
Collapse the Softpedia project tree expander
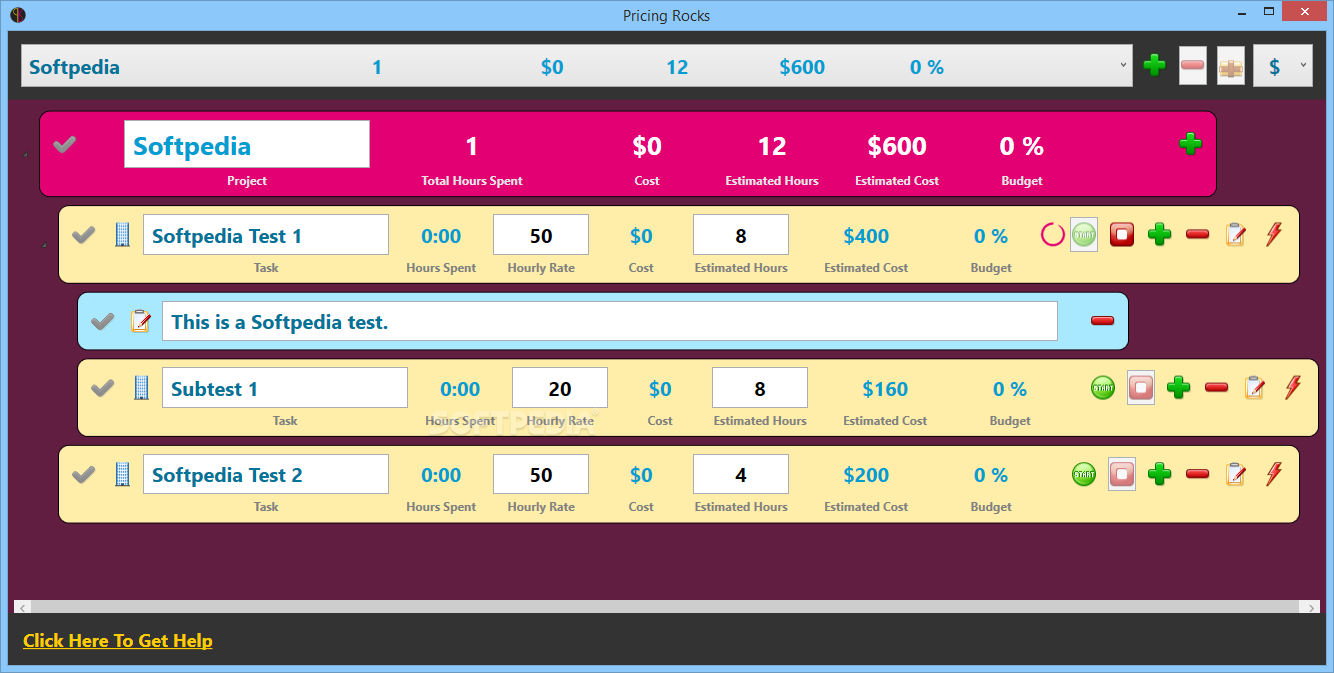pyautogui.click(x=25, y=155)
